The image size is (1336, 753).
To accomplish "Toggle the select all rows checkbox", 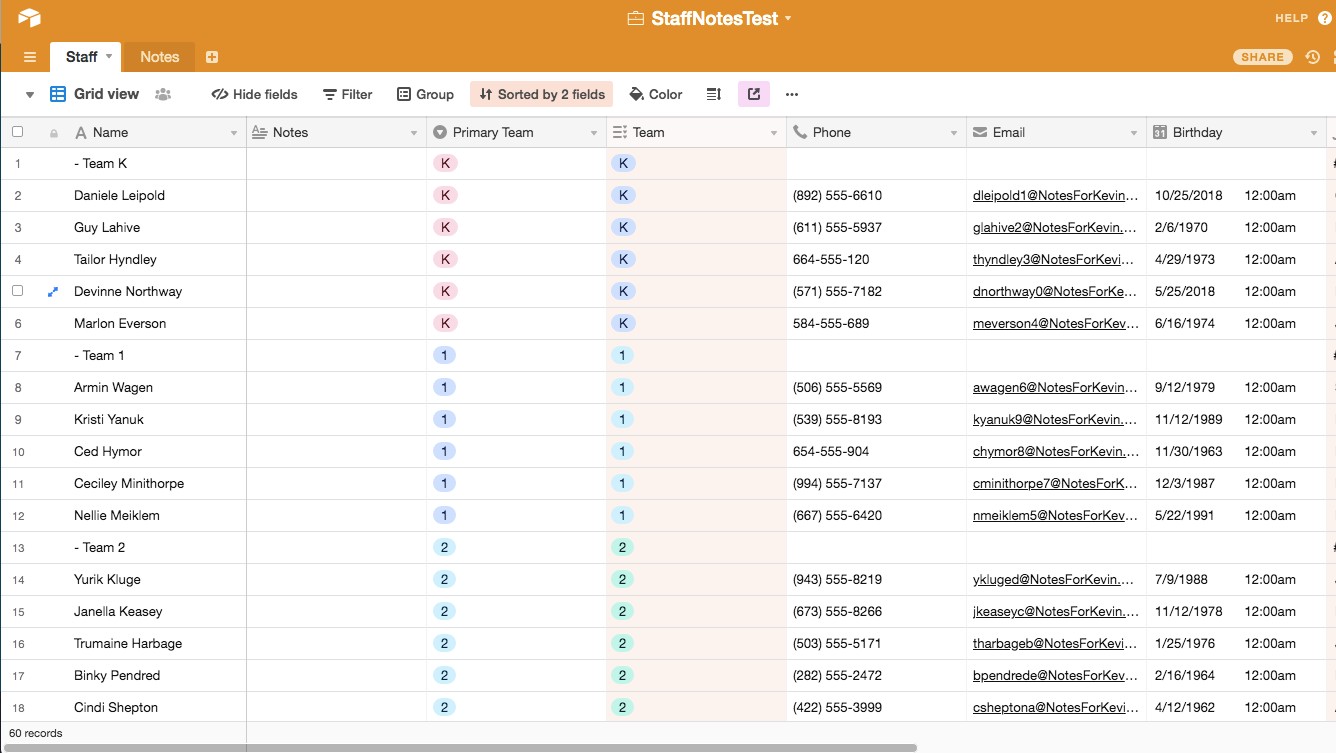I will click(x=17, y=132).
